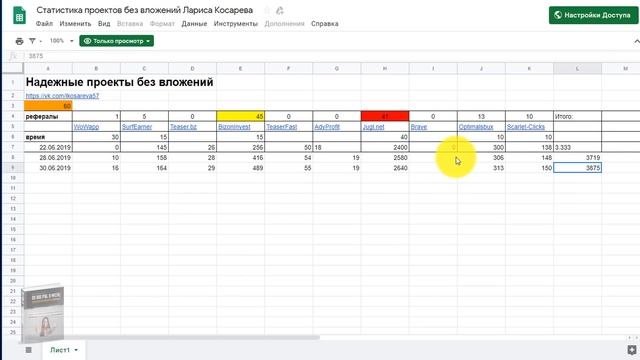This screenshot has width=640, height=360.
Task: Open the vk.com link in row 2
Action: 62,96
